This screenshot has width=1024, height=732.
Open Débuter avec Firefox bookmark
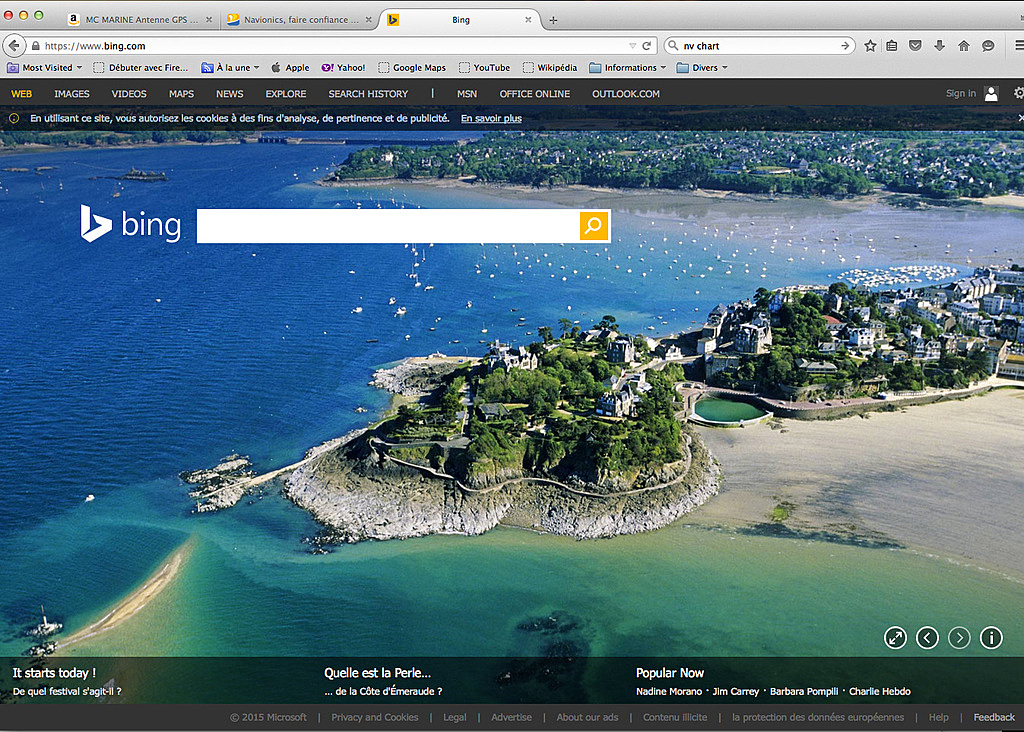[140, 67]
